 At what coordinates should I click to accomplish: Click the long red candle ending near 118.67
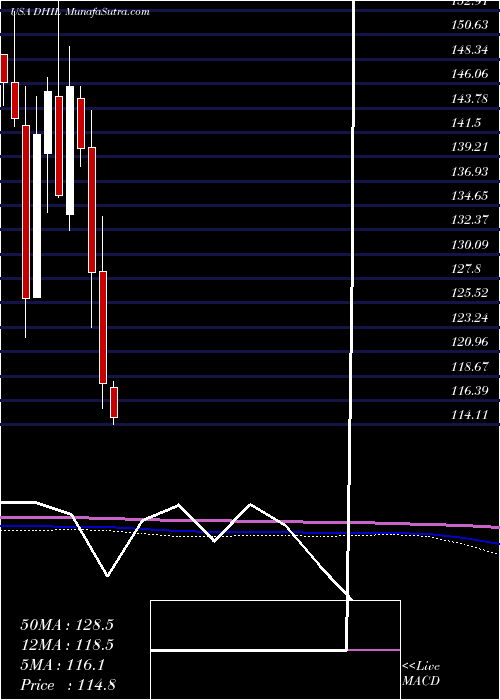[103, 327]
